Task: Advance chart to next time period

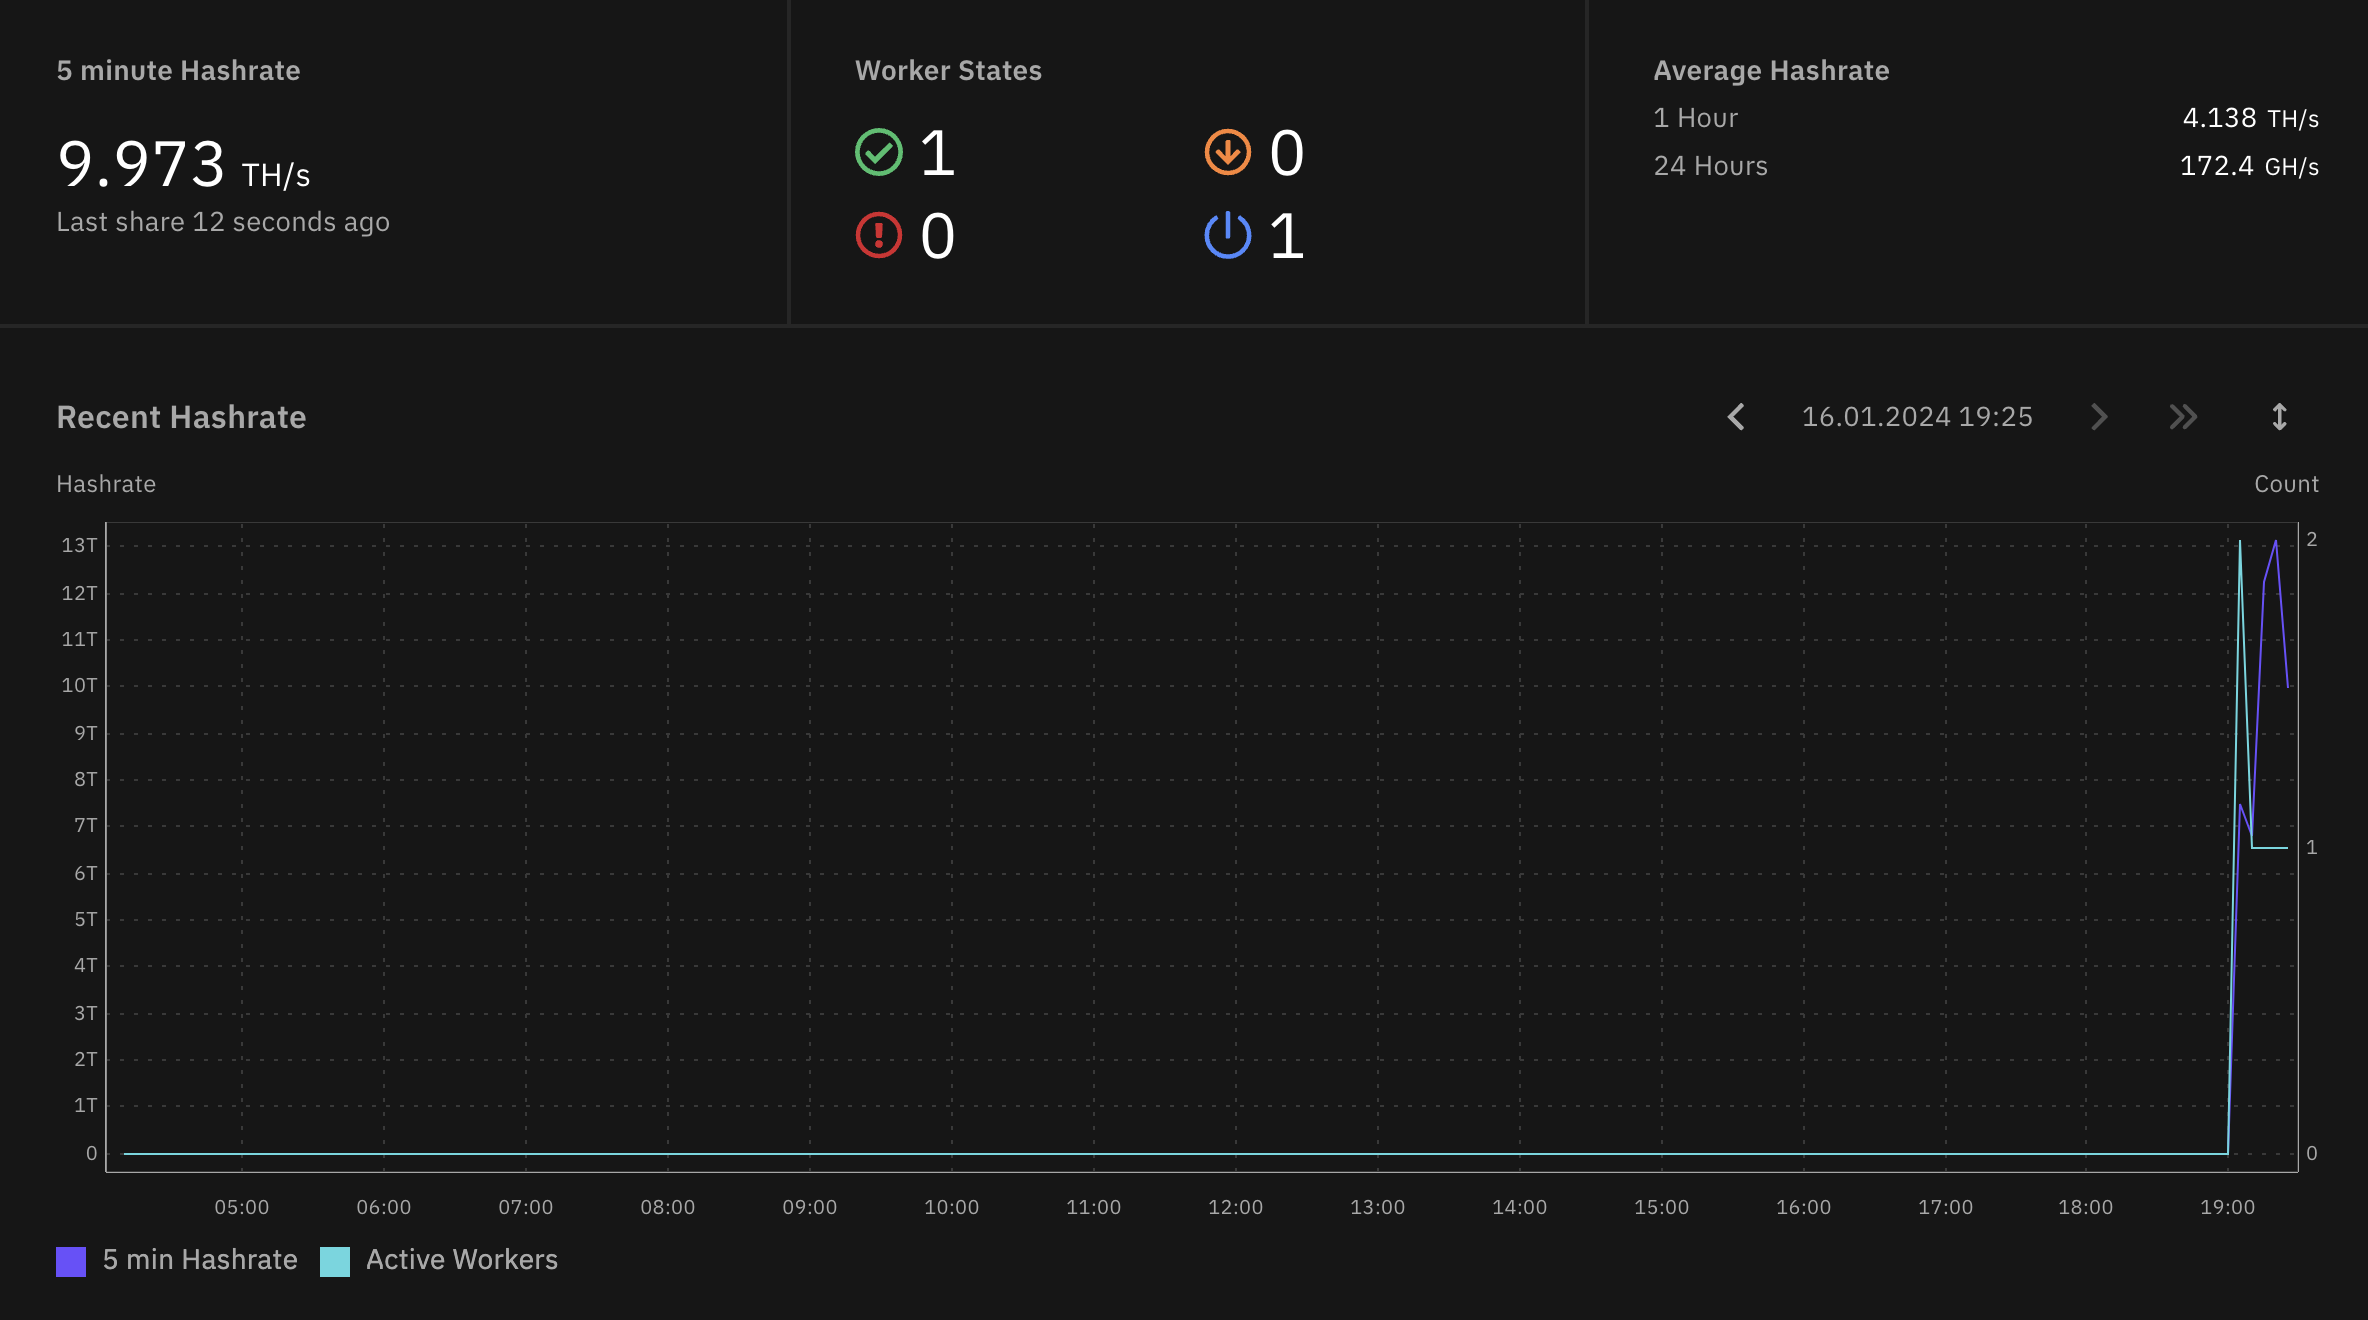Action: (x=2099, y=417)
